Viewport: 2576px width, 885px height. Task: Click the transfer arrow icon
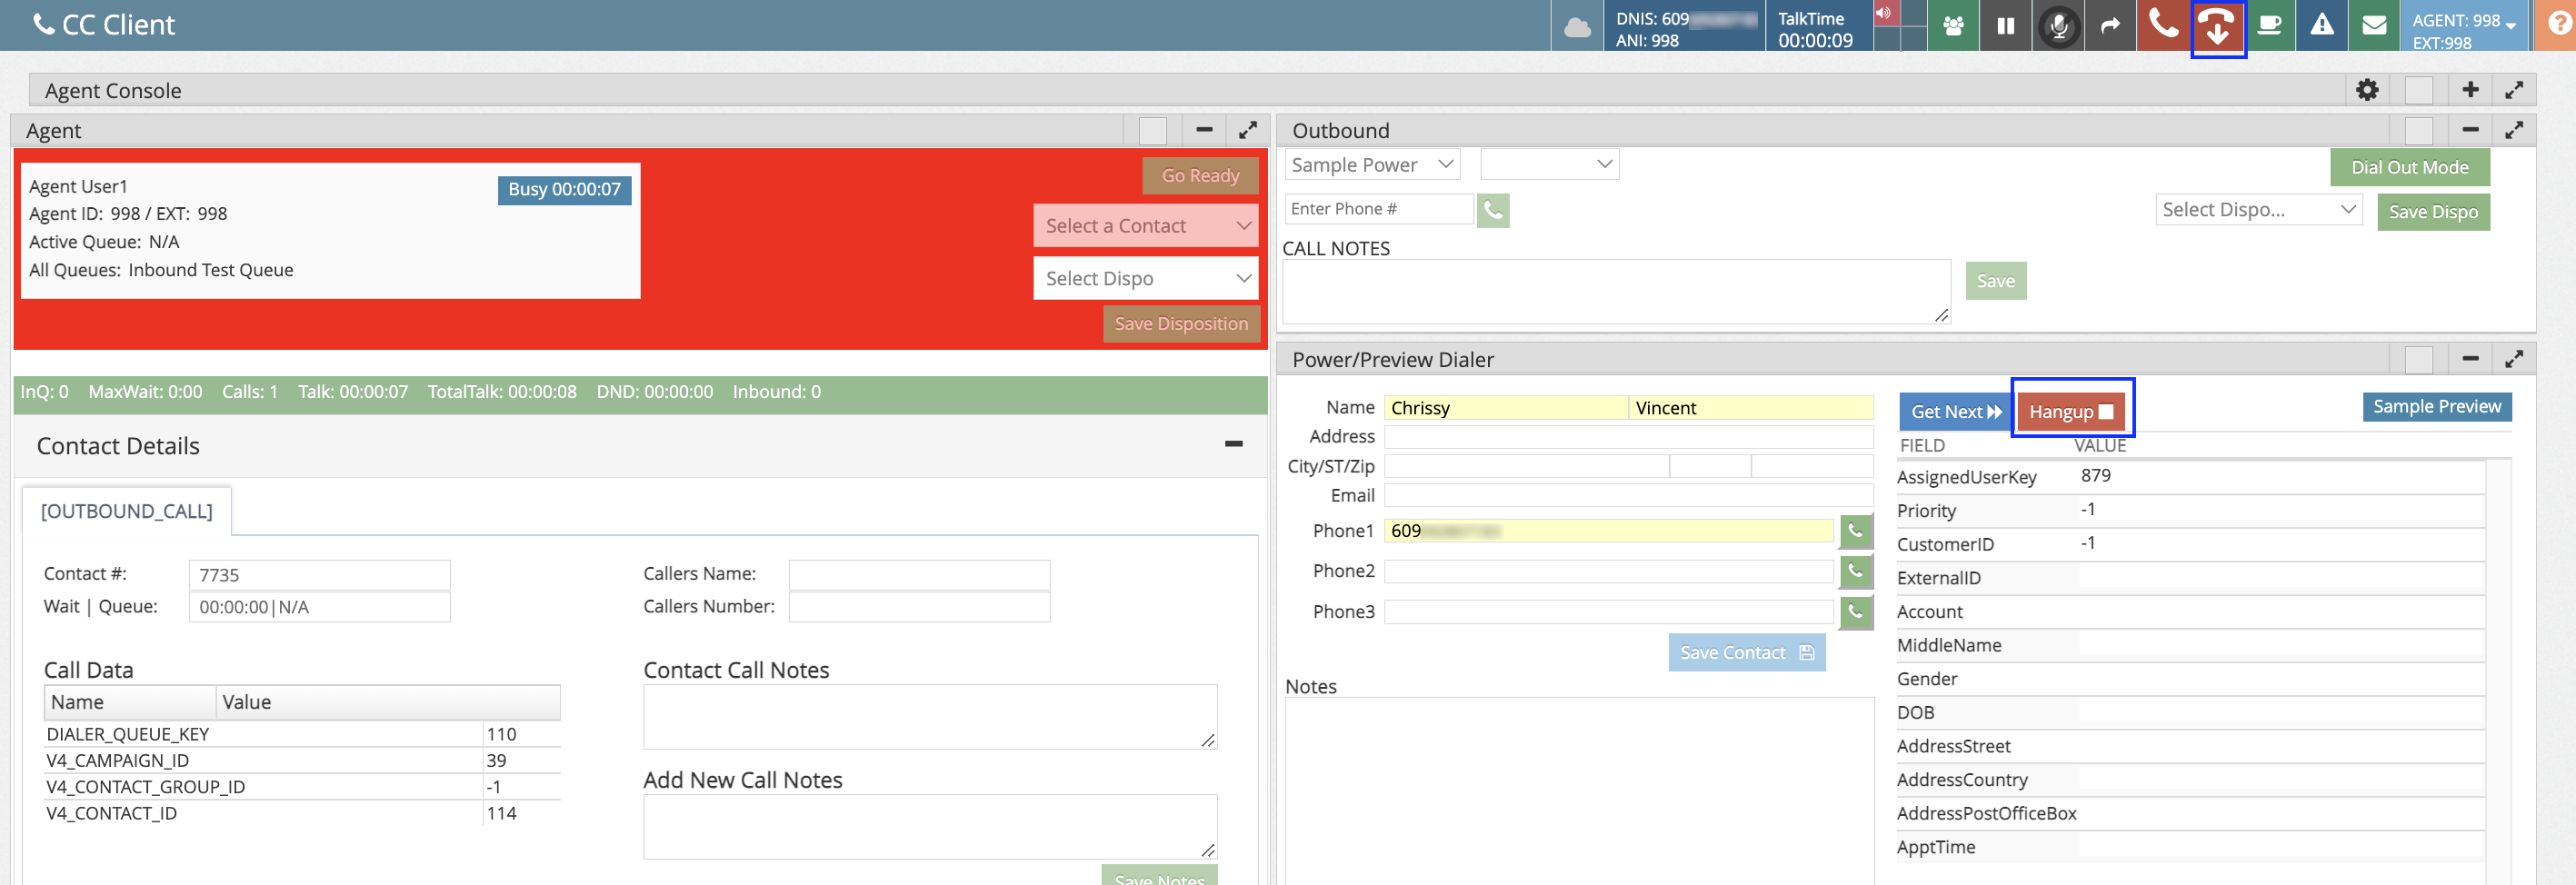(2110, 26)
